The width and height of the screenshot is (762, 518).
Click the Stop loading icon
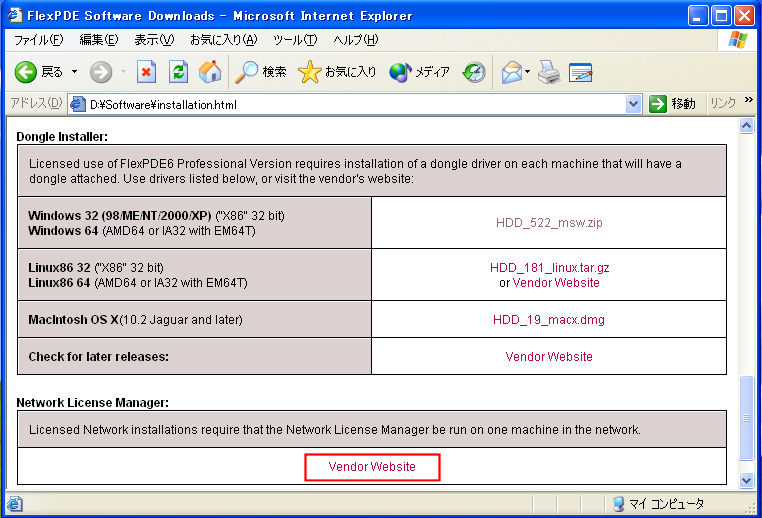click(147, 72)
